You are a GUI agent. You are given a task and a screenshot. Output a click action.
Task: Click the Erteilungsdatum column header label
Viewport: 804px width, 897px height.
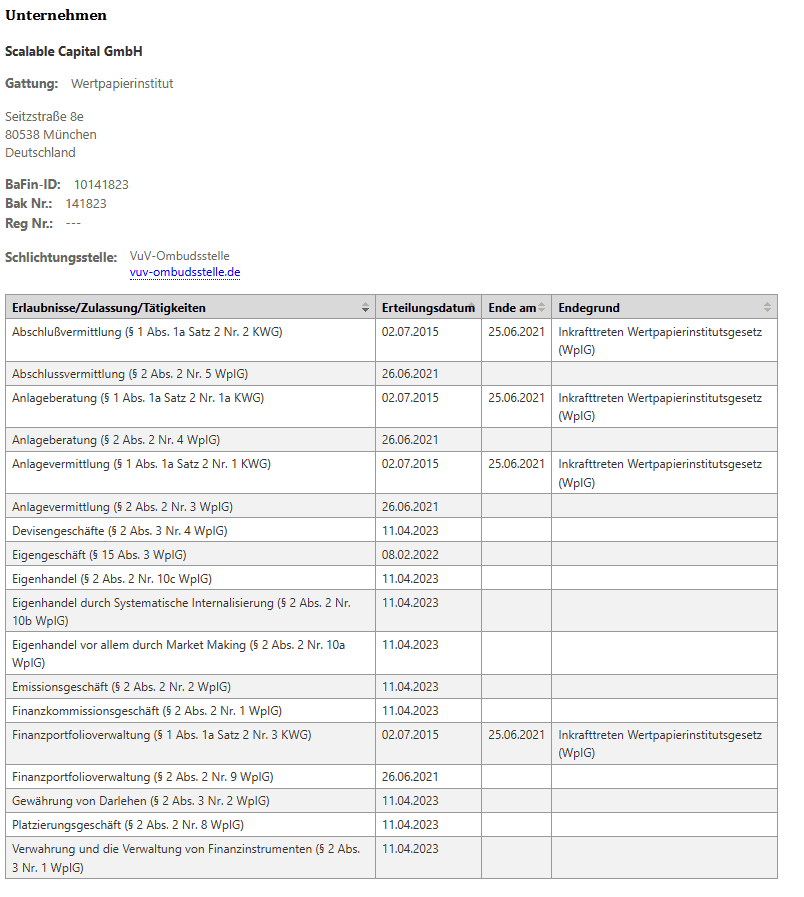[425, 308]
